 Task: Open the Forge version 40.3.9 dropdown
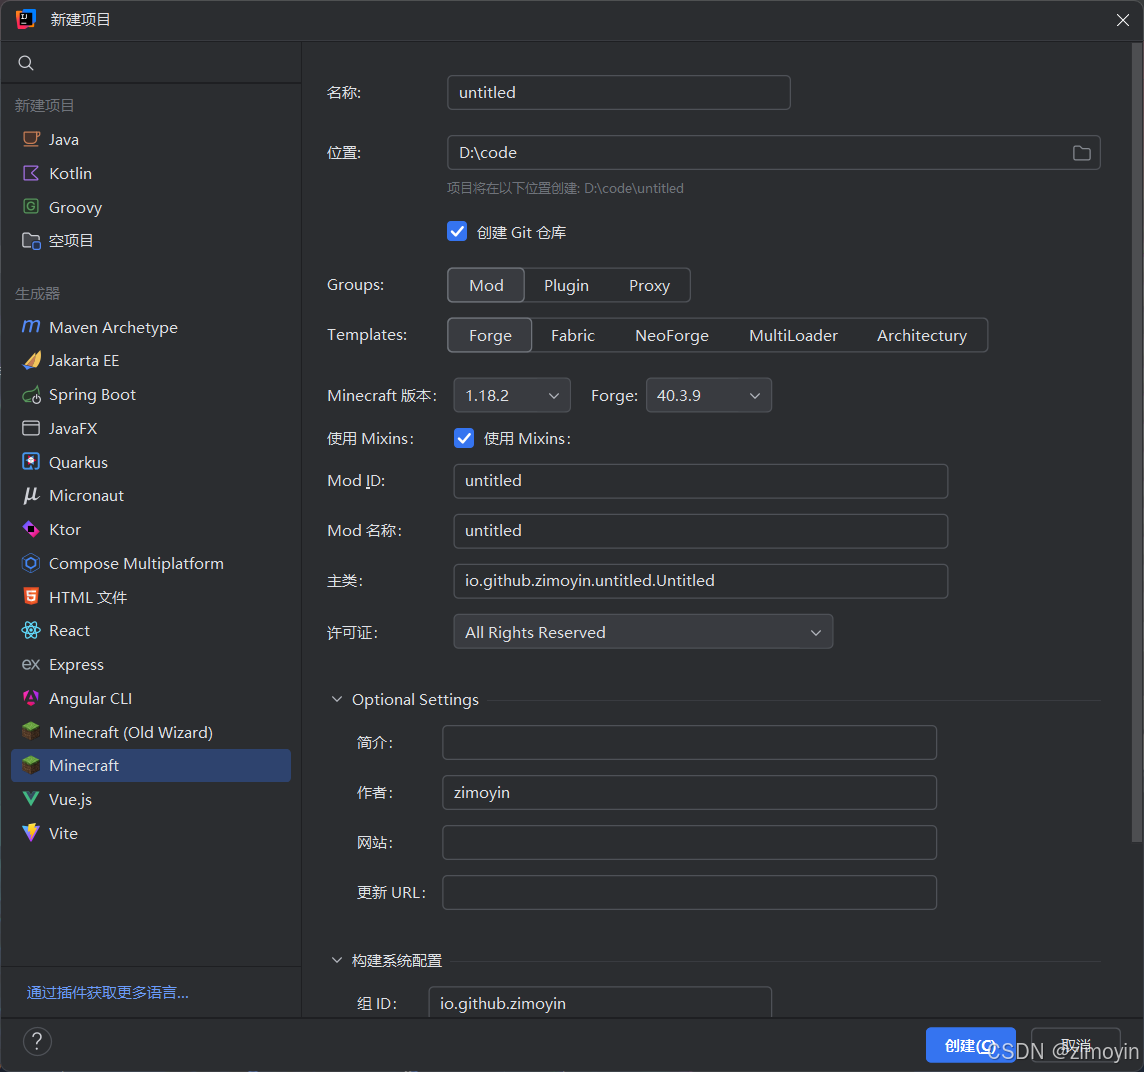[708, 396]
